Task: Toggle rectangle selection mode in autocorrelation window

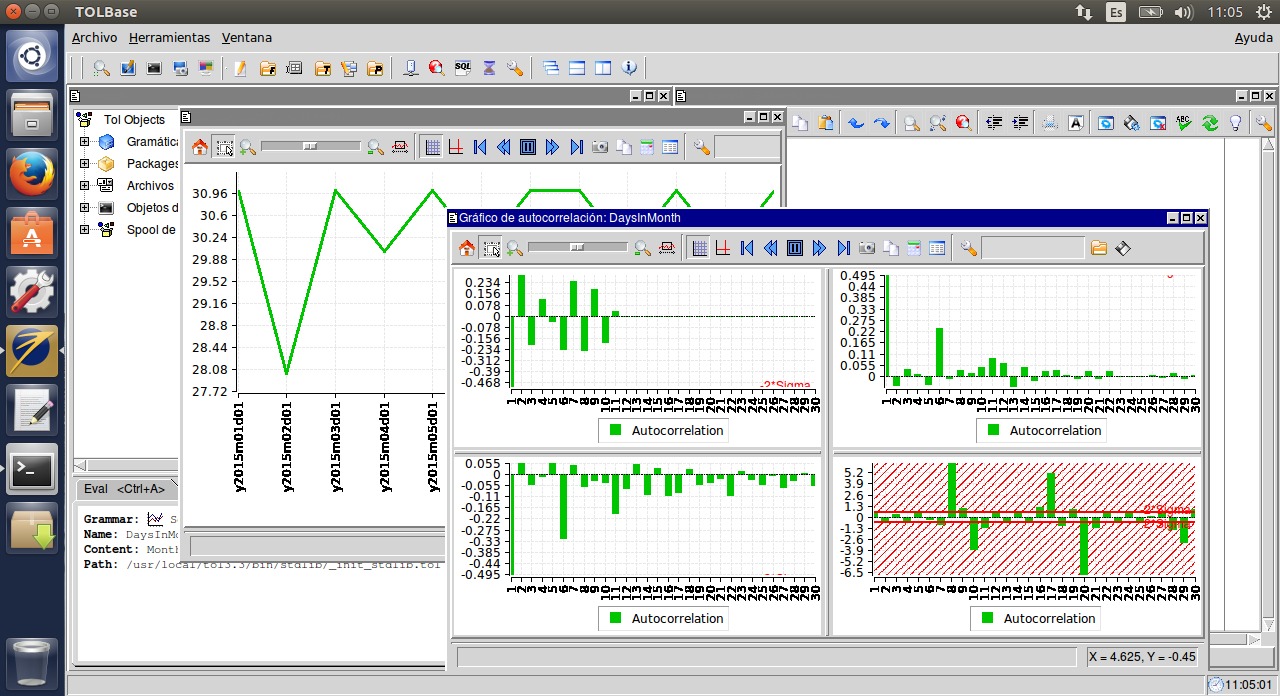Action: tap(490, 248)
